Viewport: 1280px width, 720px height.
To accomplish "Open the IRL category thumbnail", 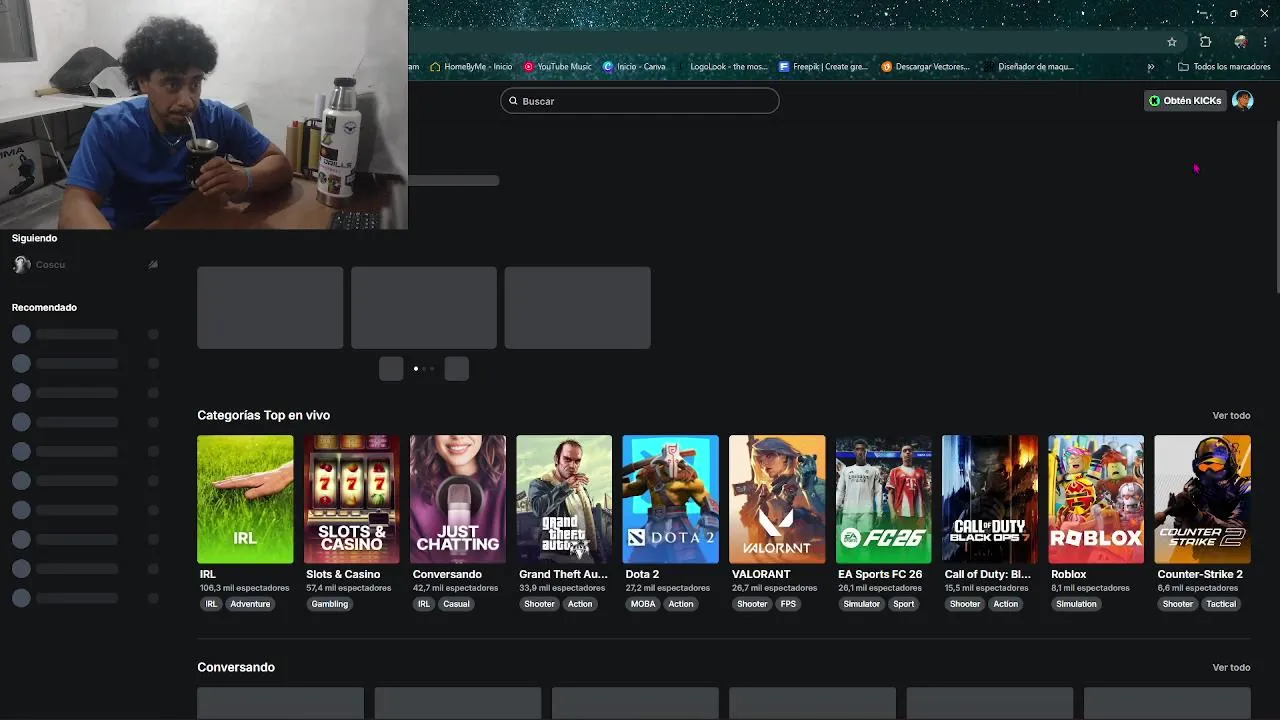I will (245, 499).
